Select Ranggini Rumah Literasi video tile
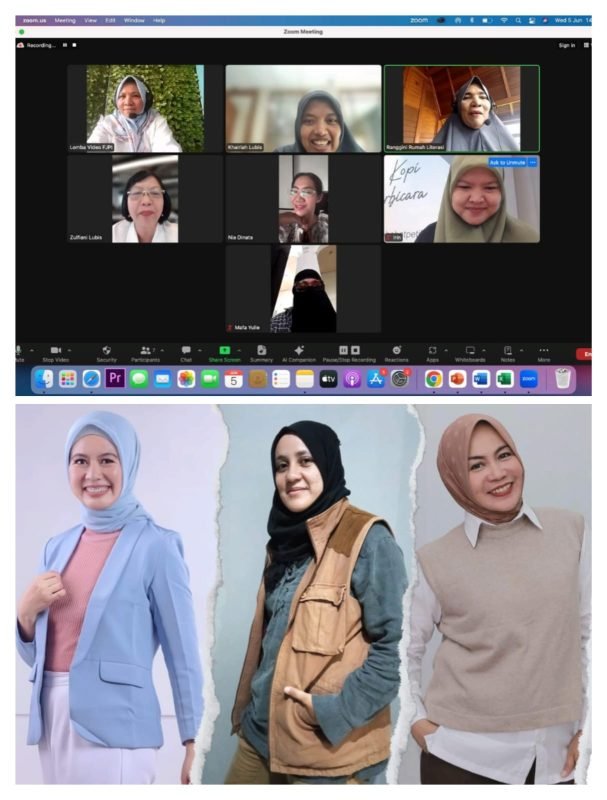 461,108
